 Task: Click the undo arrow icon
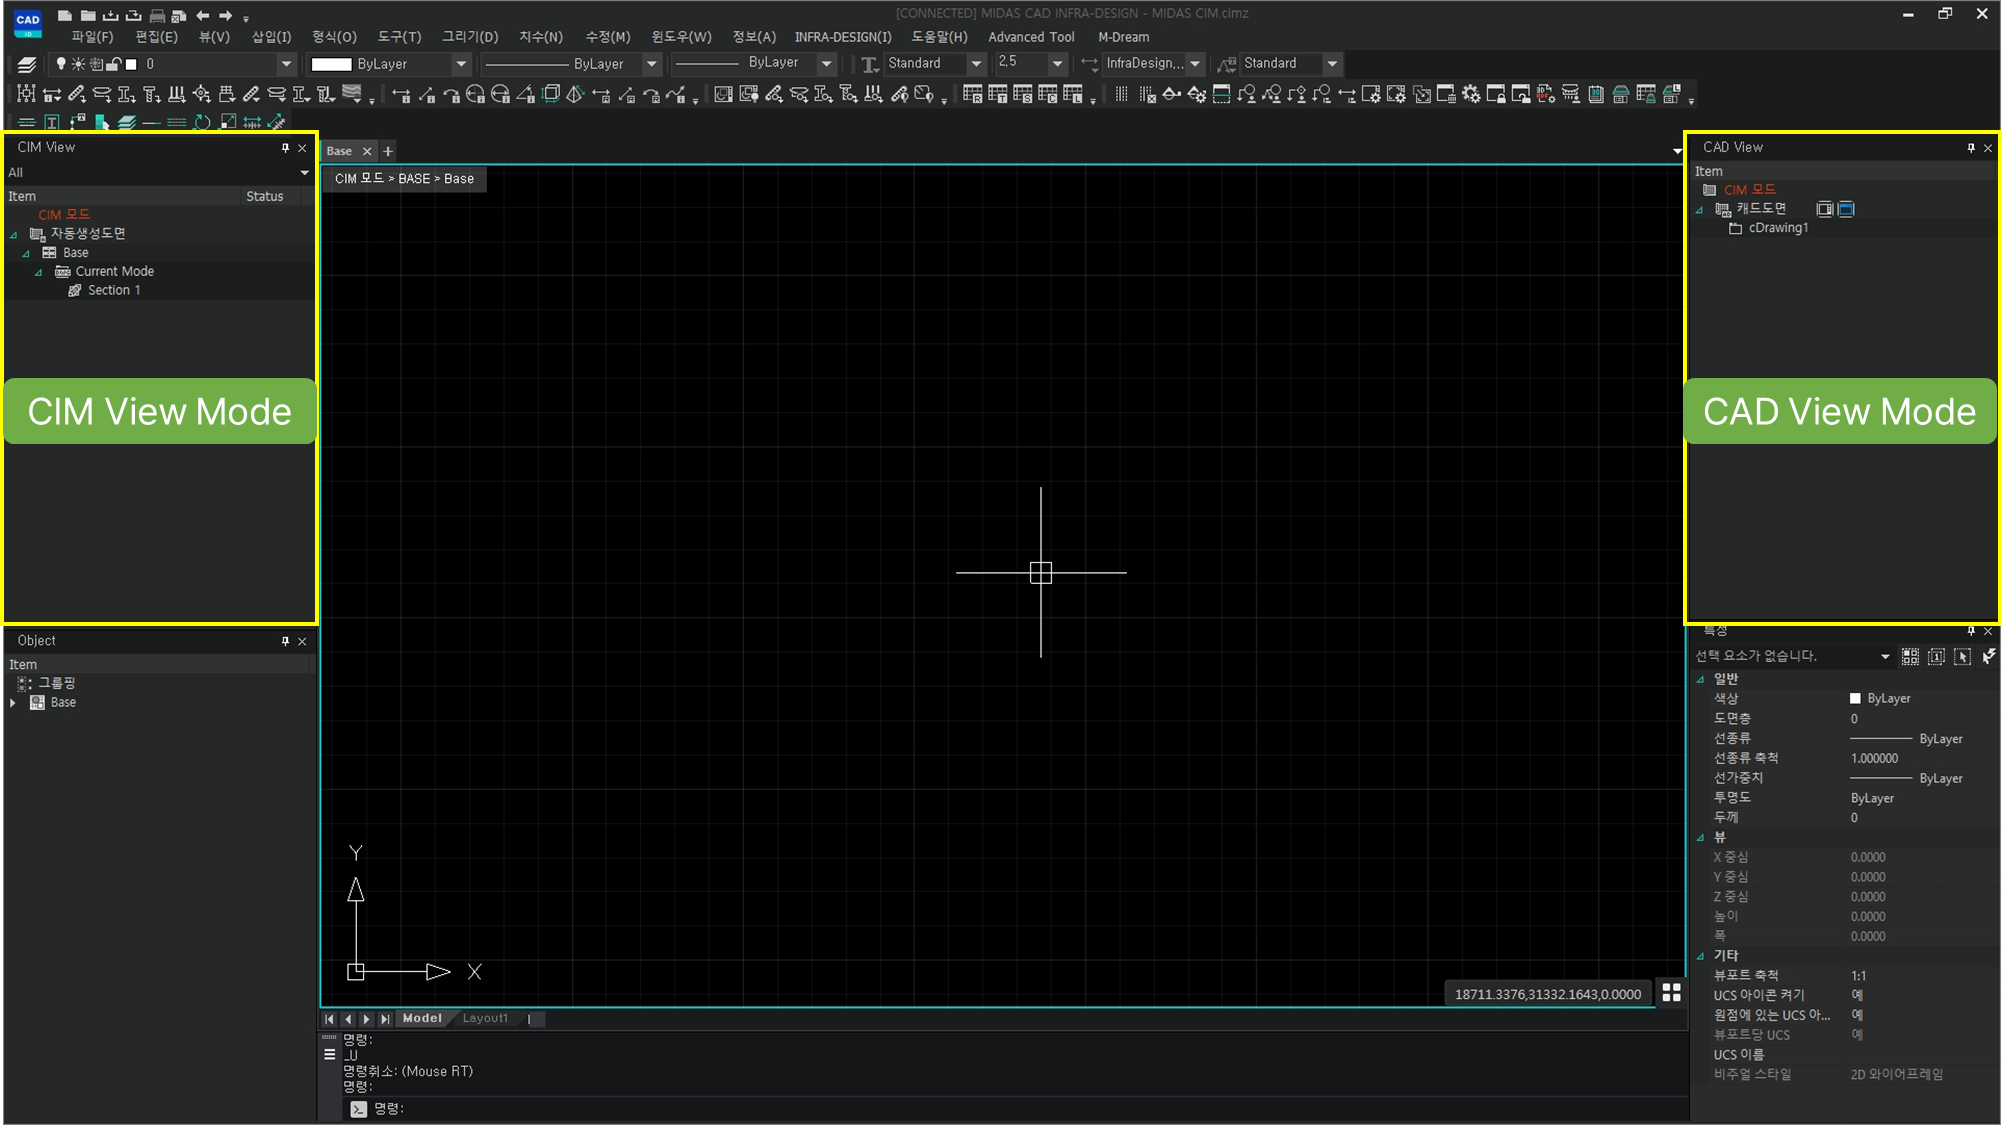203,15
